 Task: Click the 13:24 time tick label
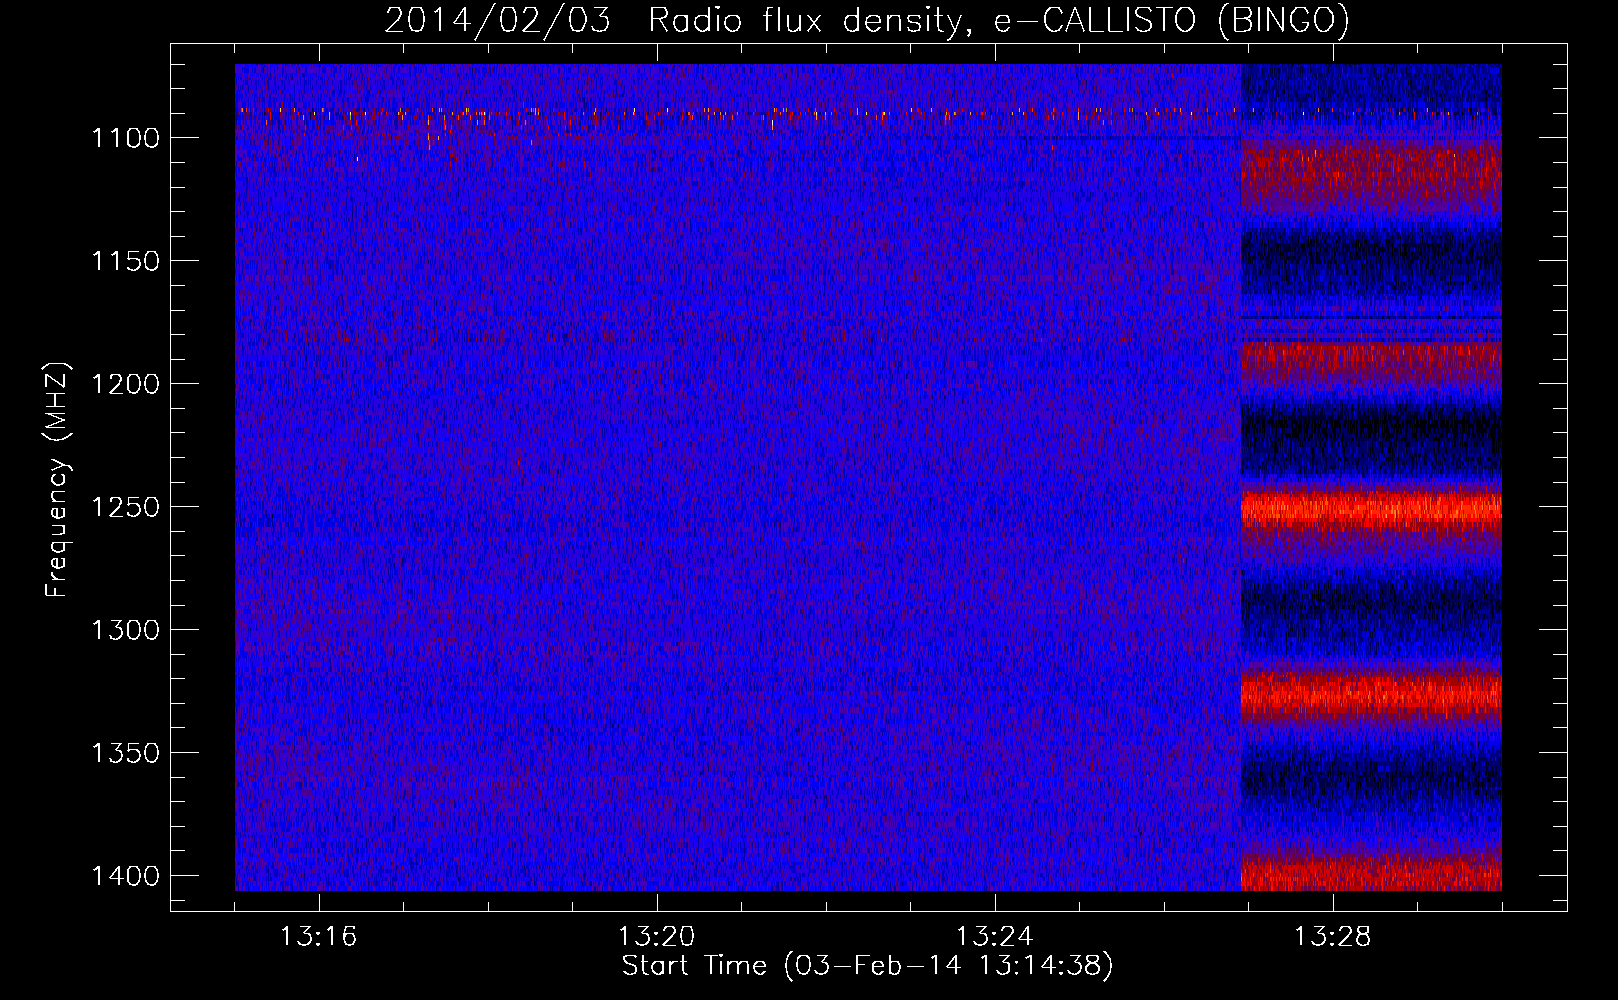(994, 937)
